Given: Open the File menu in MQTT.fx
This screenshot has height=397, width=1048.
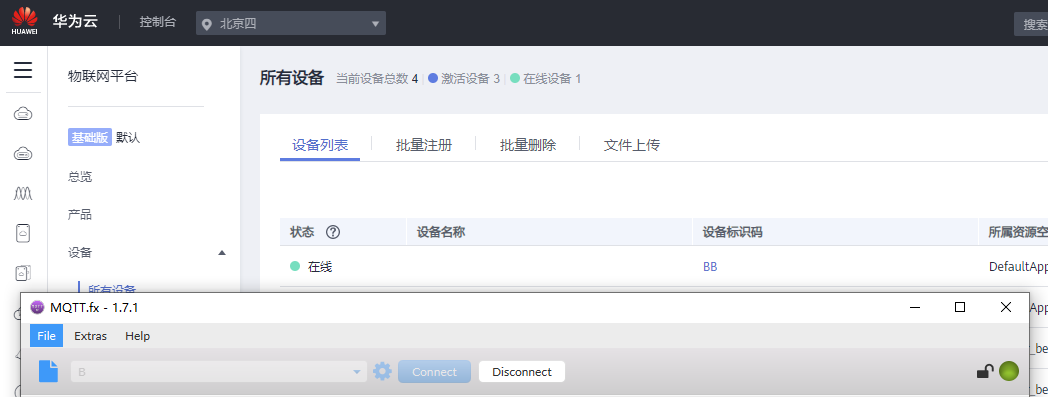Looking at the screenshot, I should tap(46, 336).
